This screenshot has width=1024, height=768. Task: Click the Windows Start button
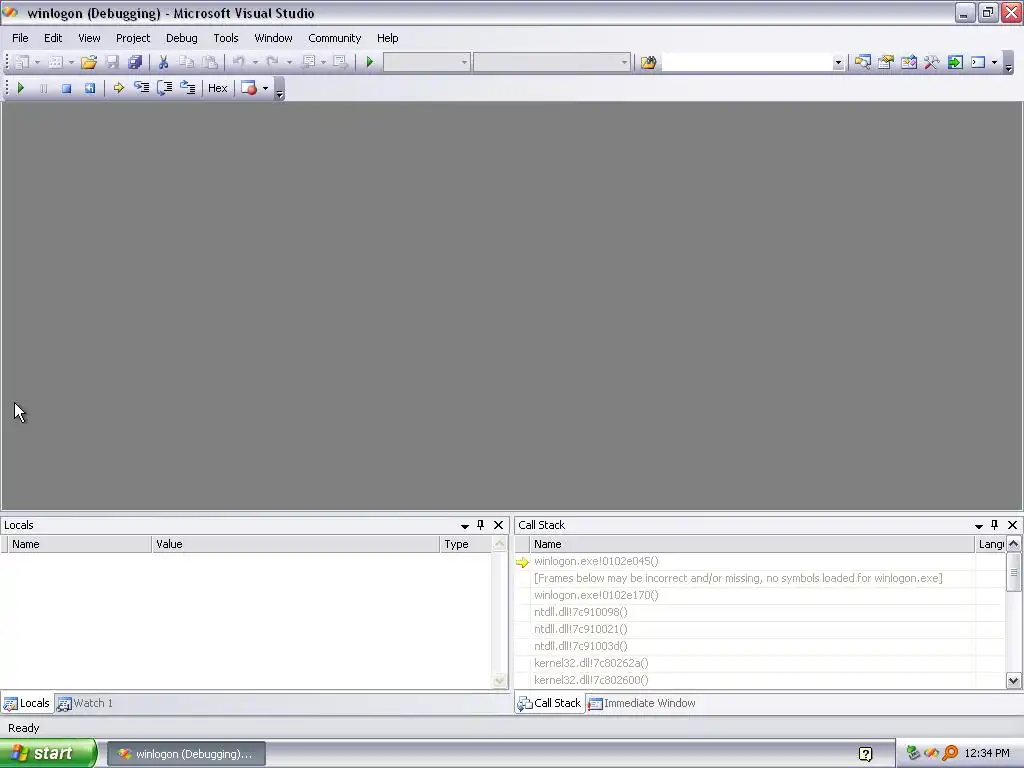point(48,754)
